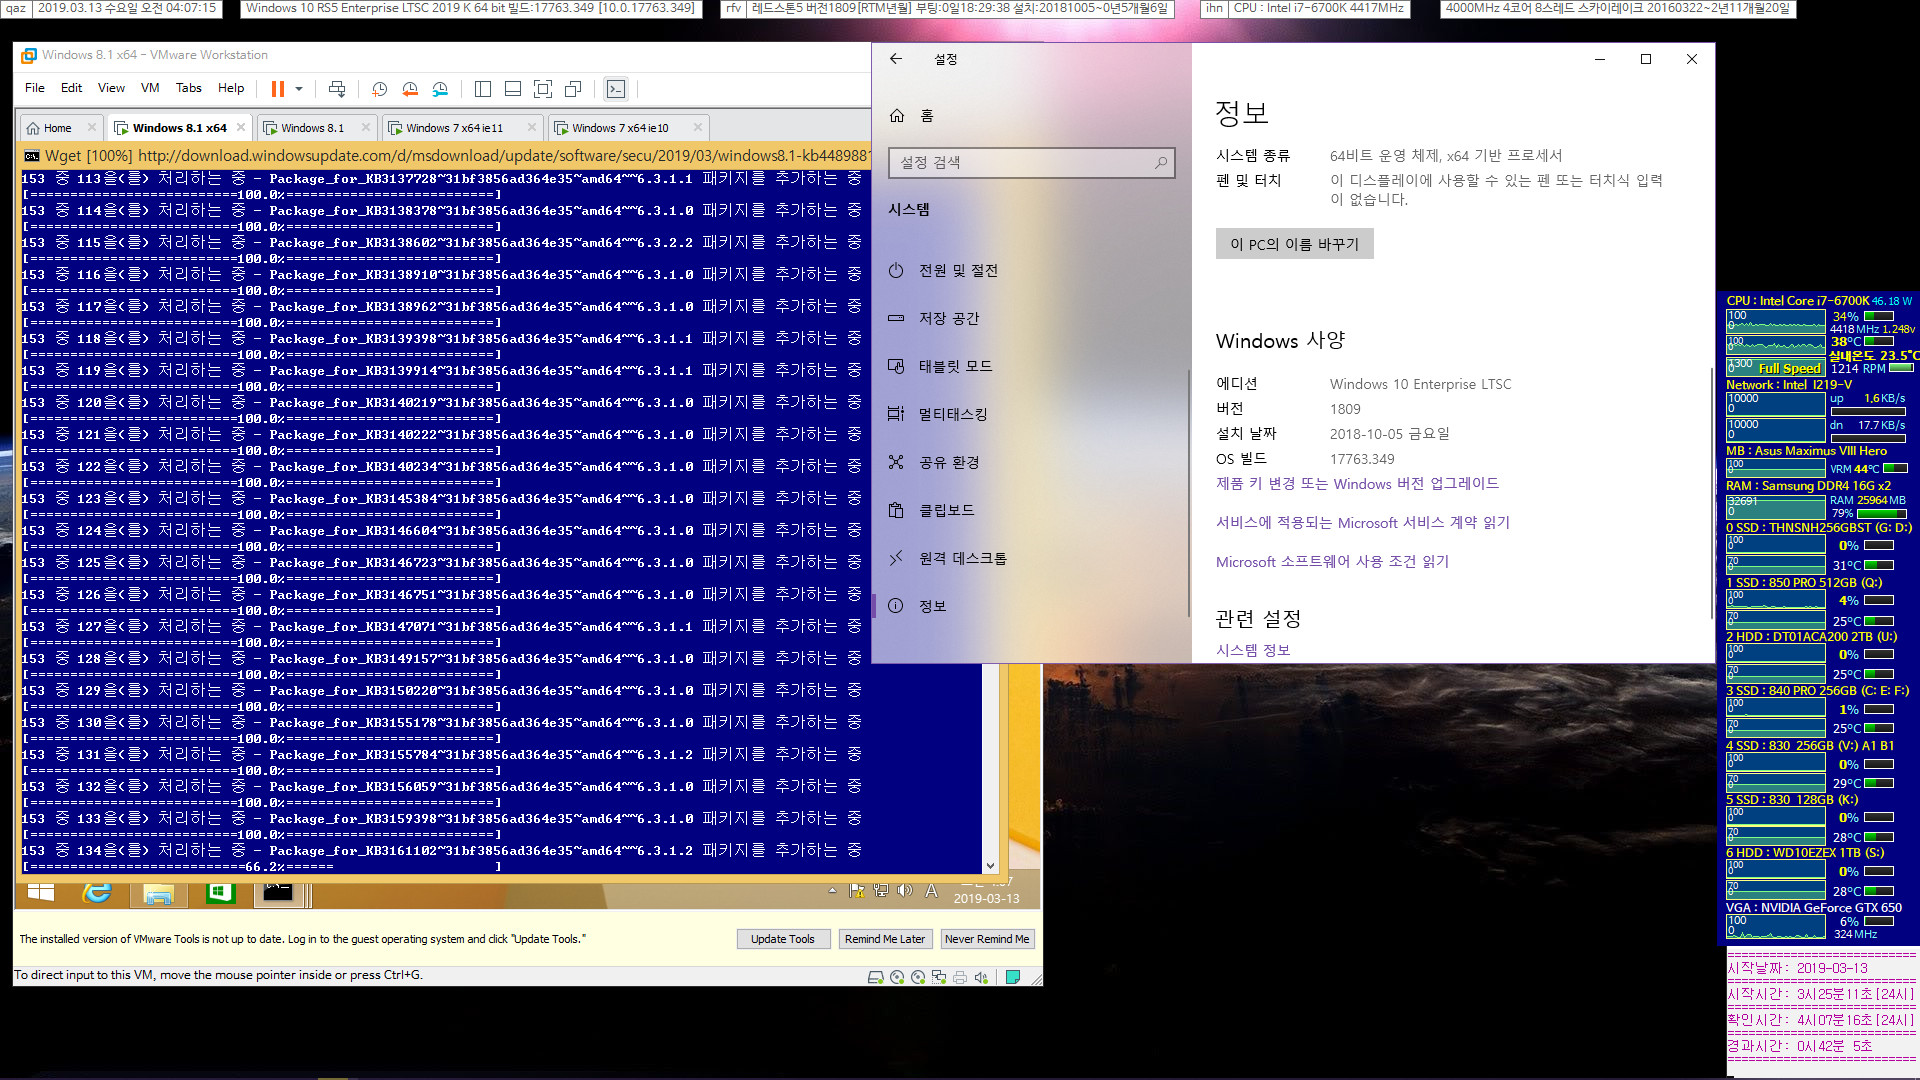Switch to the Windows 7 x64 ie10 tab
Viewport: 1920px width, 1080px height.
point(620,128)
